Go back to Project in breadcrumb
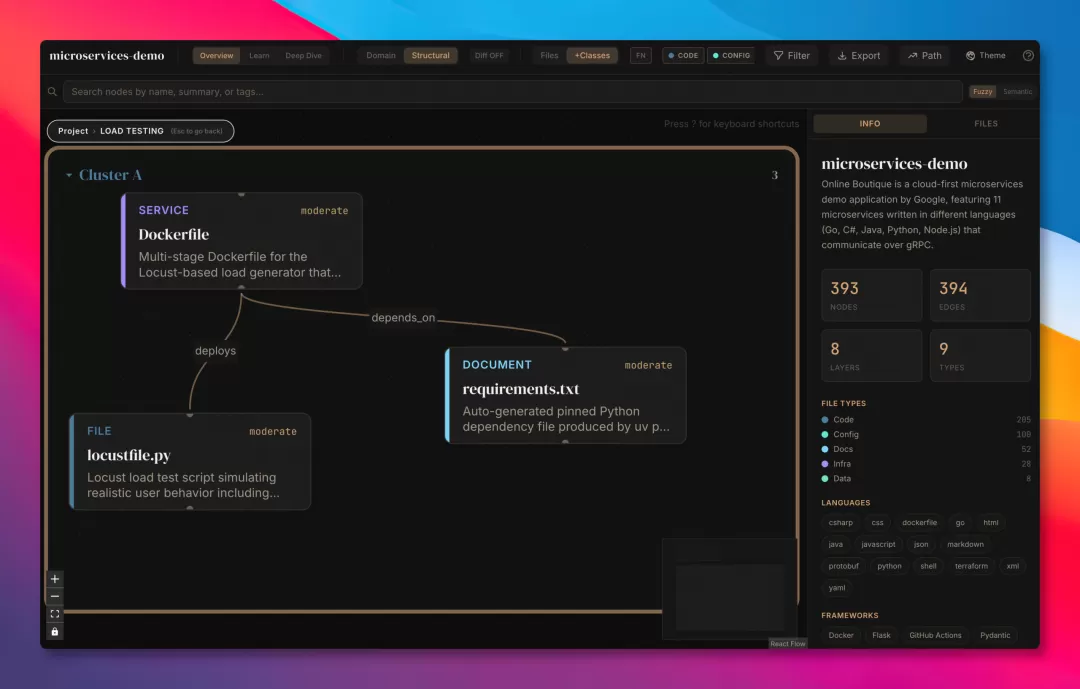The width and height of the screenshot is (1080, 689). pos(73,131)
